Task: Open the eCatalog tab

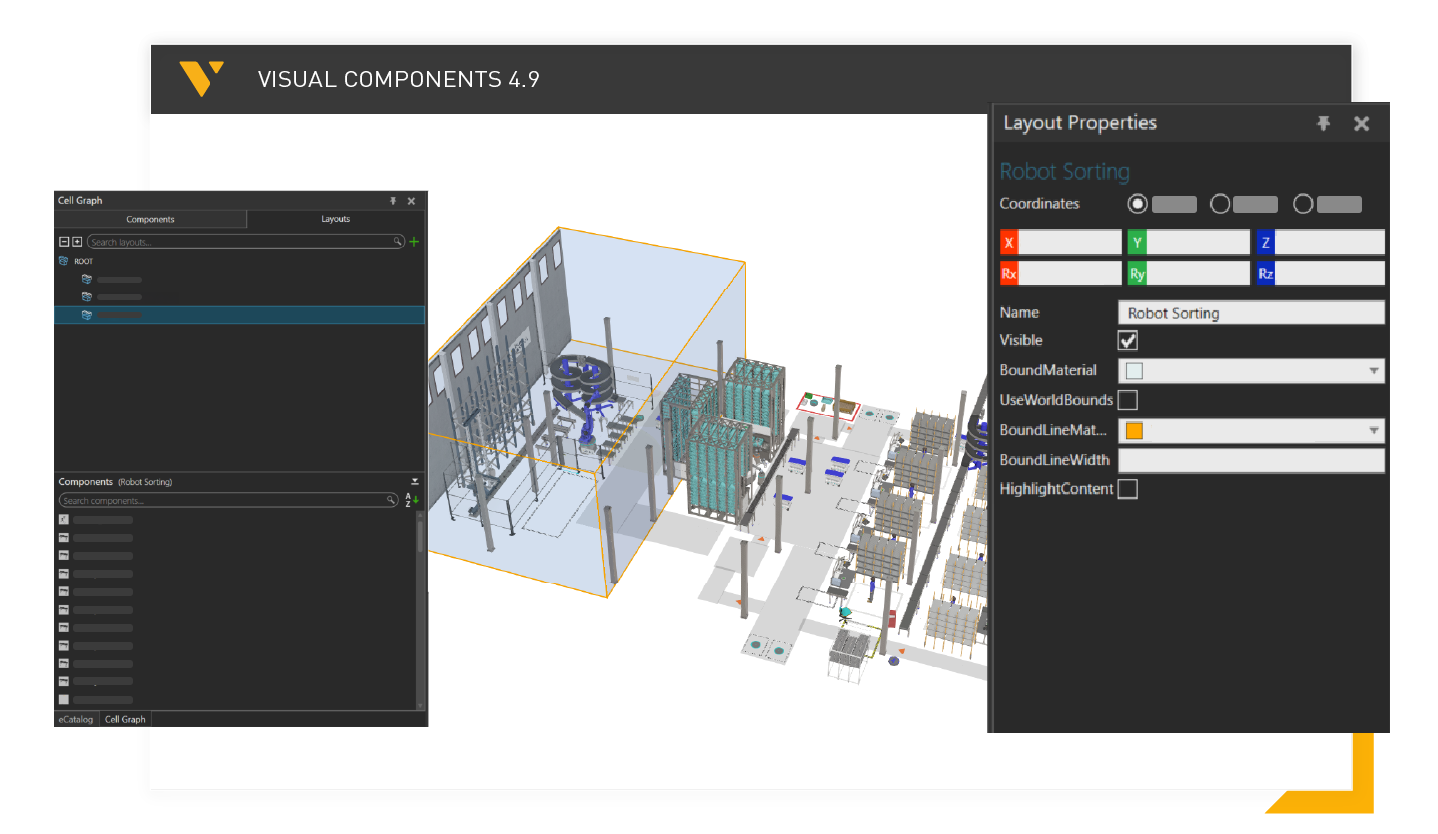Action: pyautogui.click(x=76, y=719)
